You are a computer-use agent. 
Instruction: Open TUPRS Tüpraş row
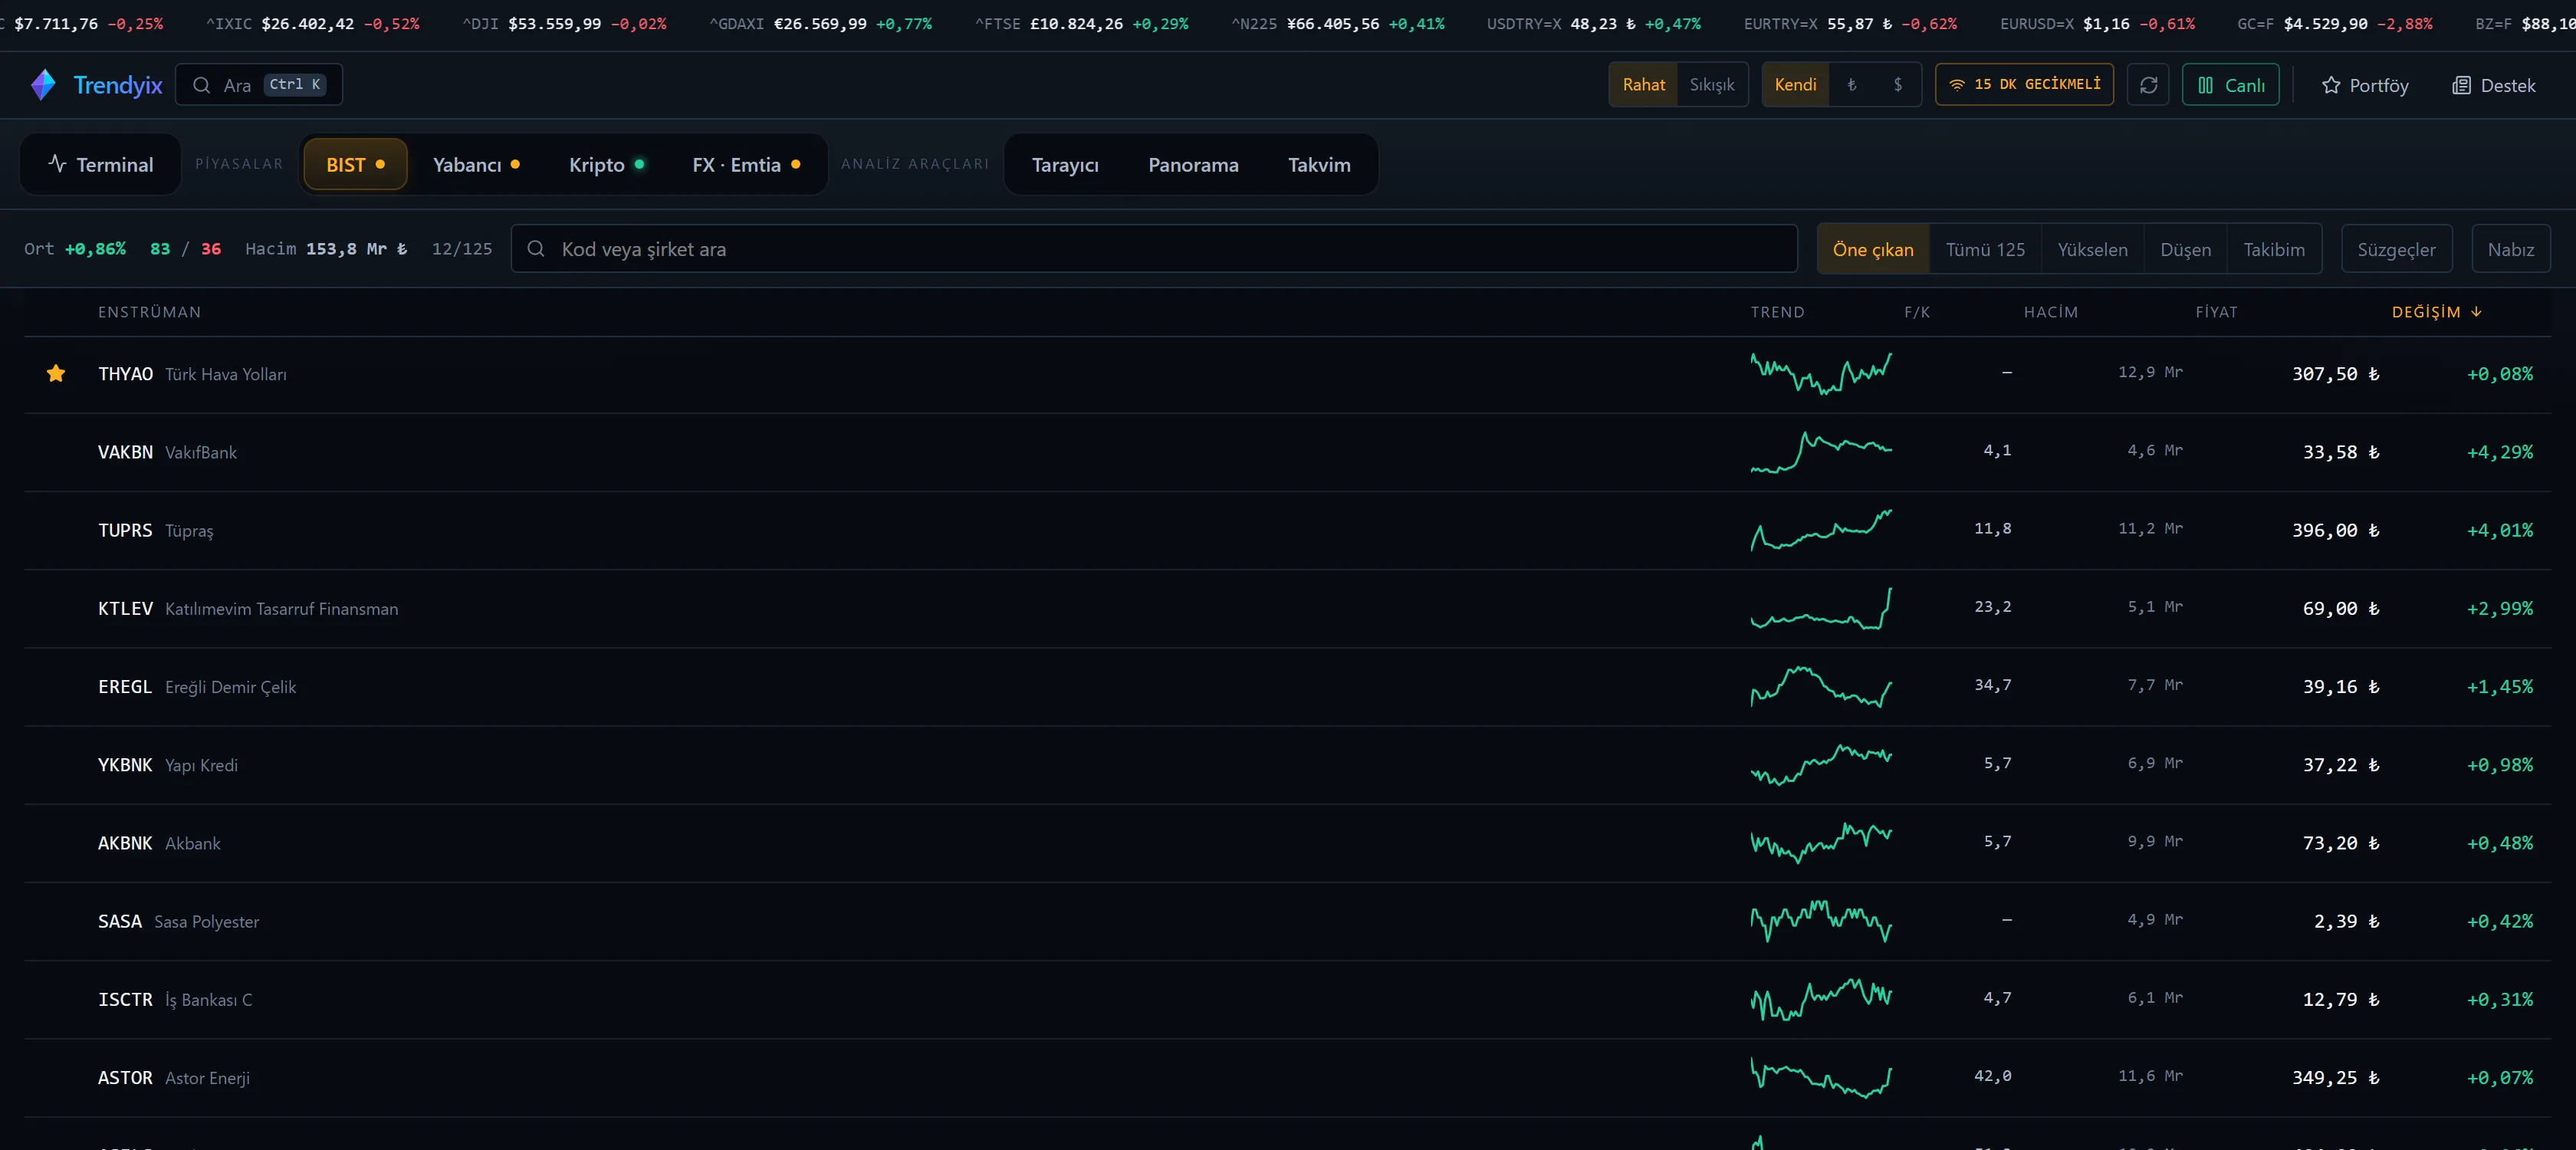[1287, 530]
